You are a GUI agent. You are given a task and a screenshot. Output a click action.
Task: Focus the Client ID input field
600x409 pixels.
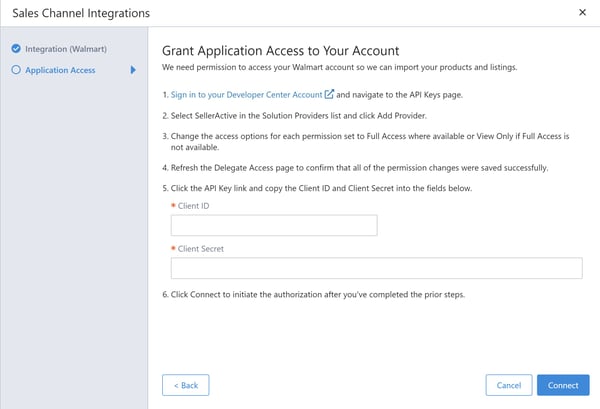274,225
